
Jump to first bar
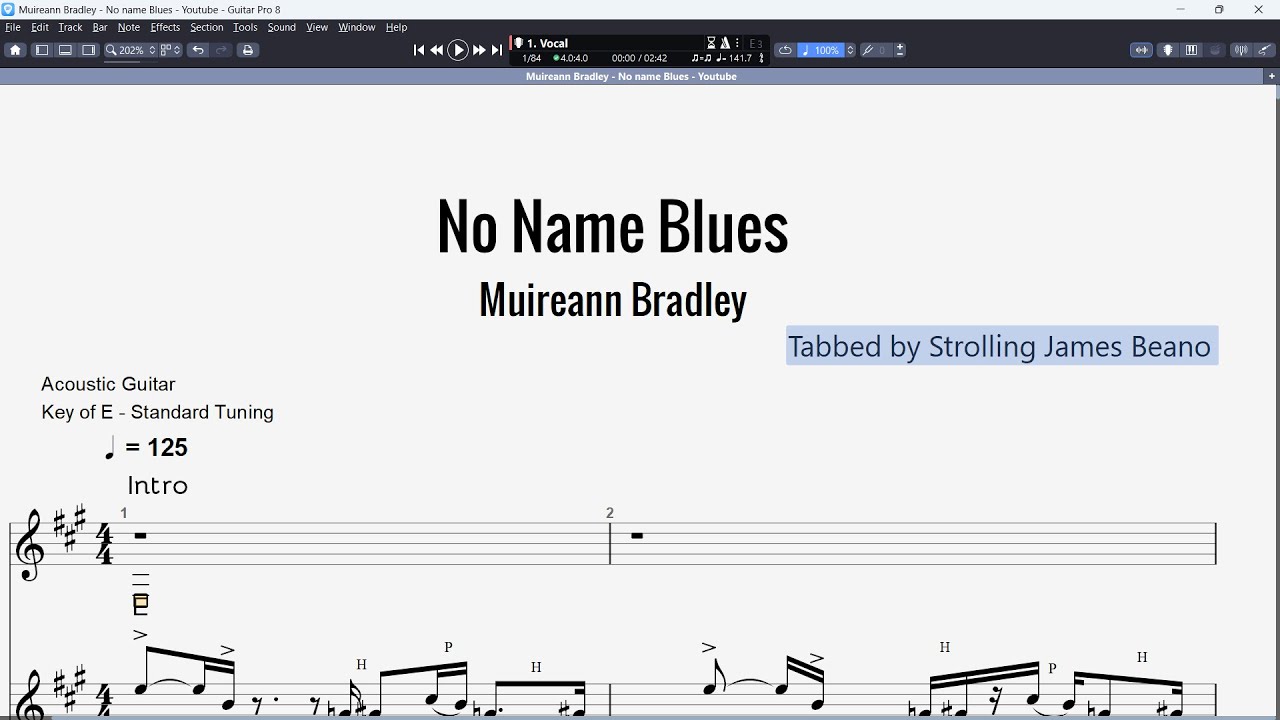[419, 50]
